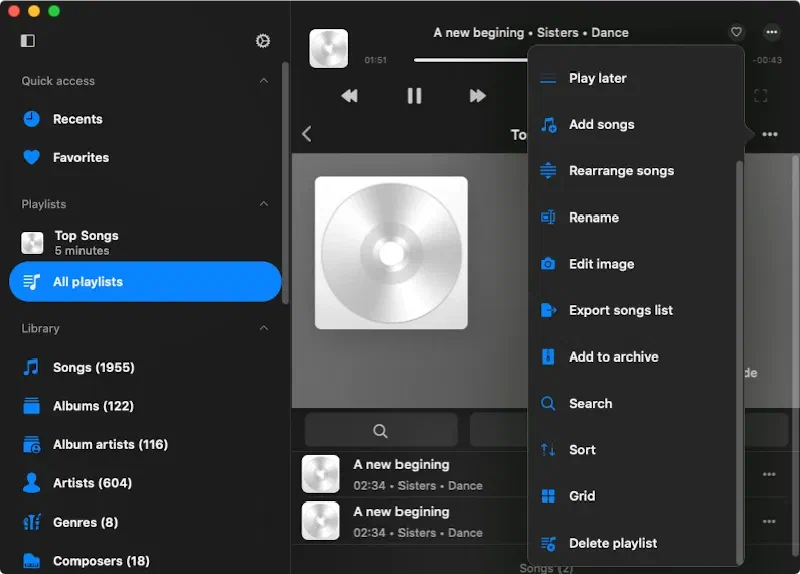Pause the currently playing song
Viewport: 800px width, 574px height.
click(x=414, y=96)
